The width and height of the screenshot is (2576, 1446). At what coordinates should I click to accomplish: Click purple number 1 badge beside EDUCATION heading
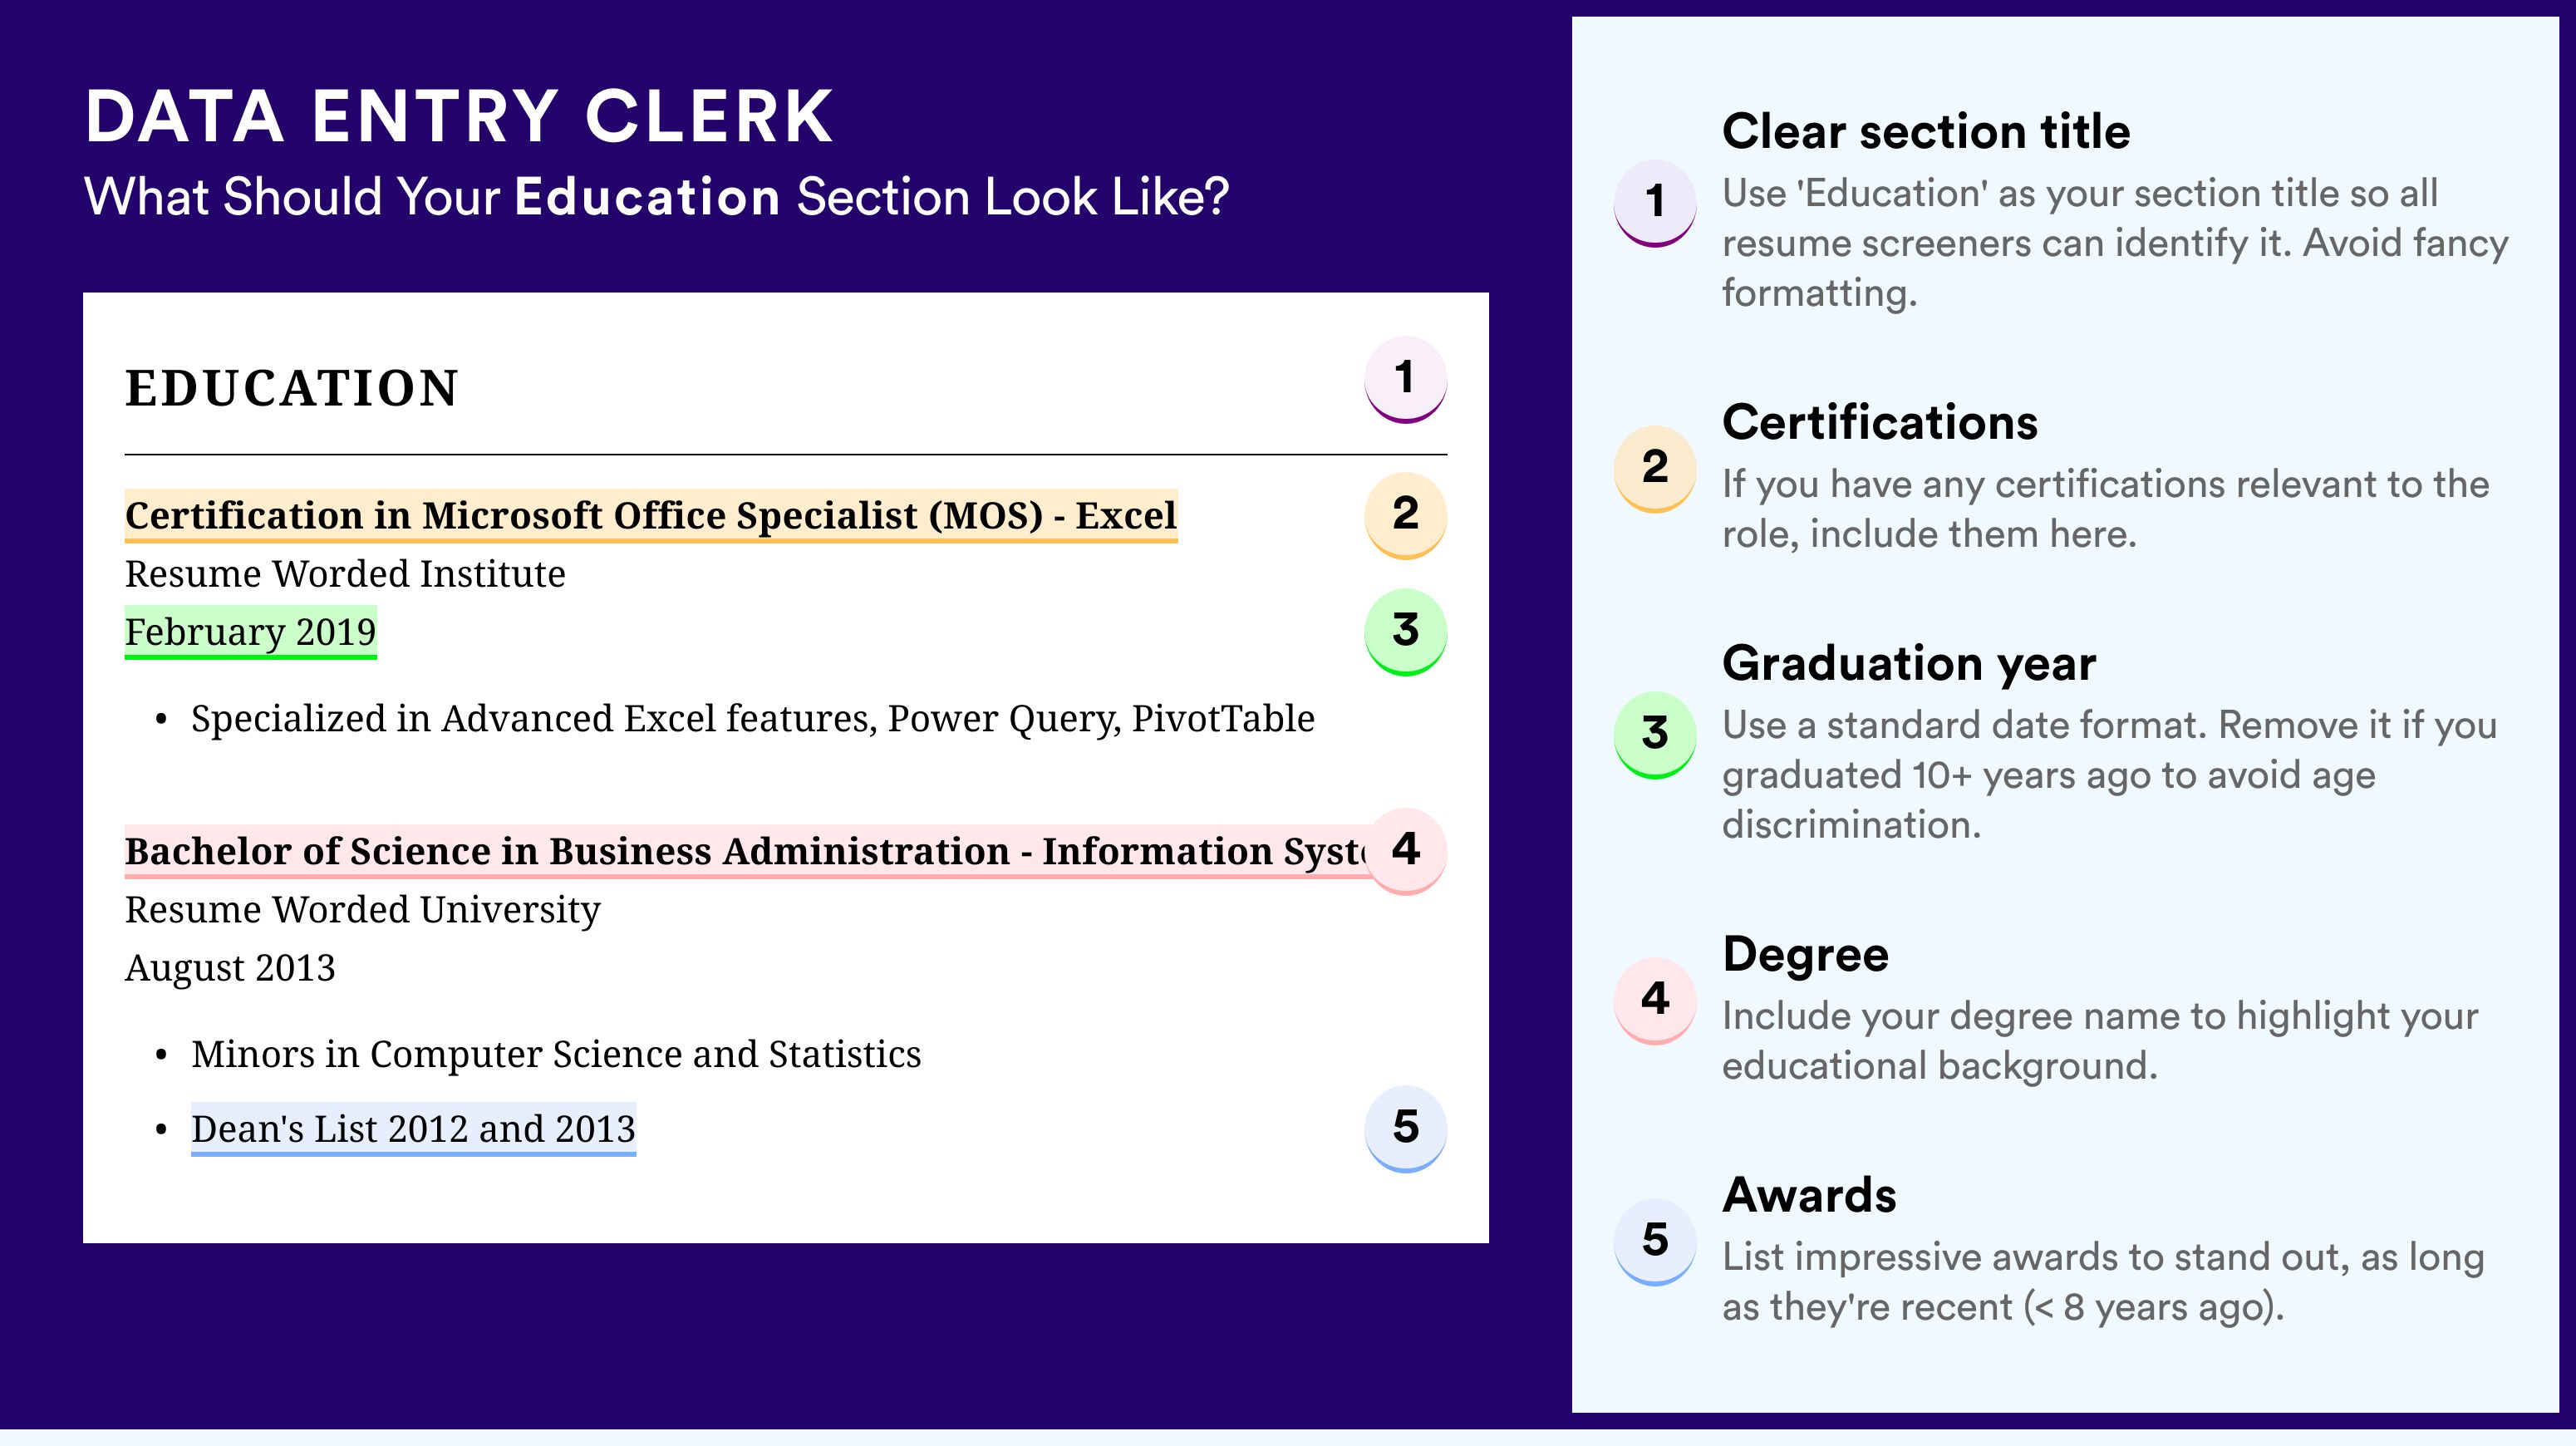1405,379
